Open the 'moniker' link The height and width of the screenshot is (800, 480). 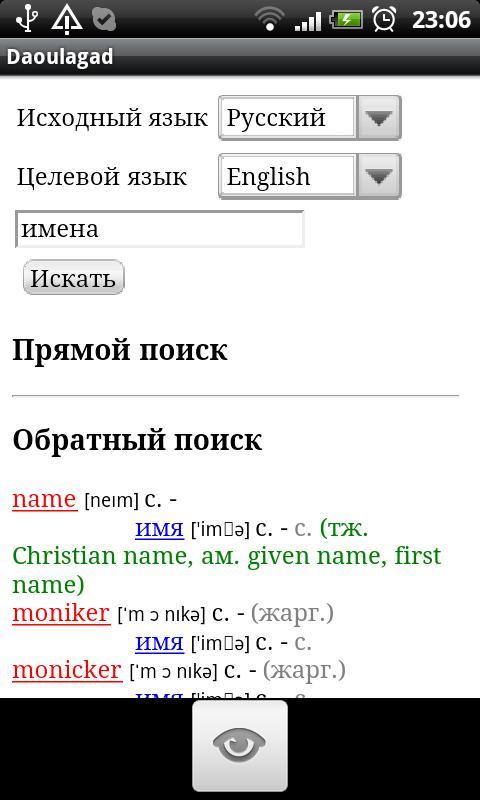(x=61, y=614)
